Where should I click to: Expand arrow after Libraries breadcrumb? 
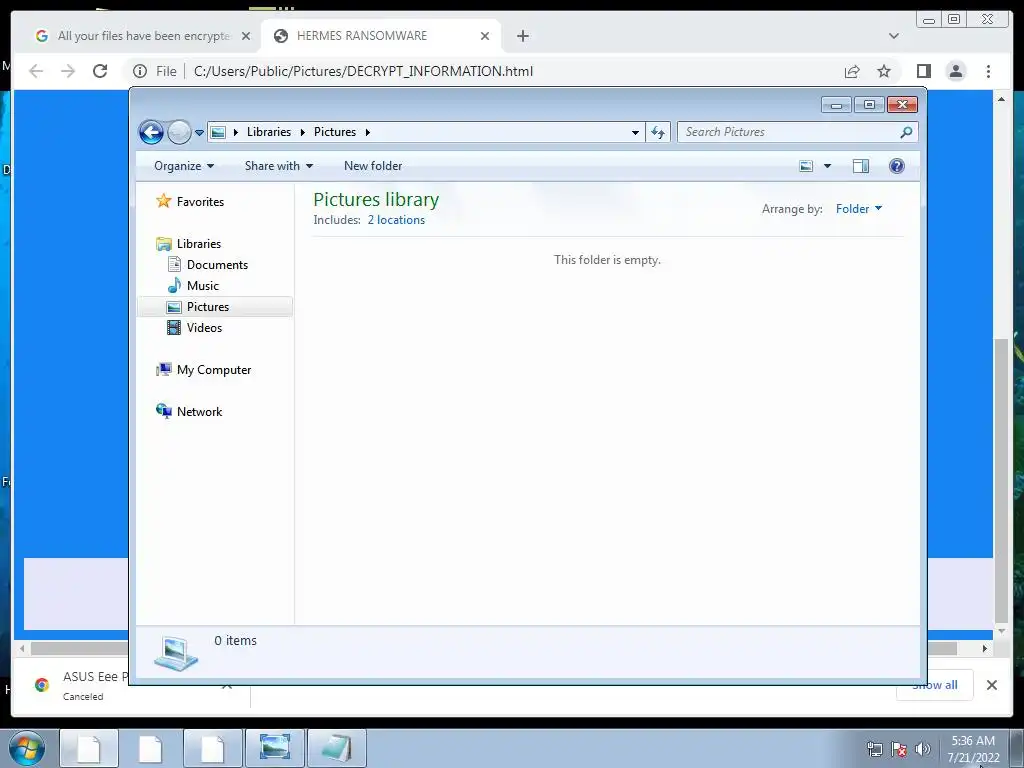pos(302,132)
